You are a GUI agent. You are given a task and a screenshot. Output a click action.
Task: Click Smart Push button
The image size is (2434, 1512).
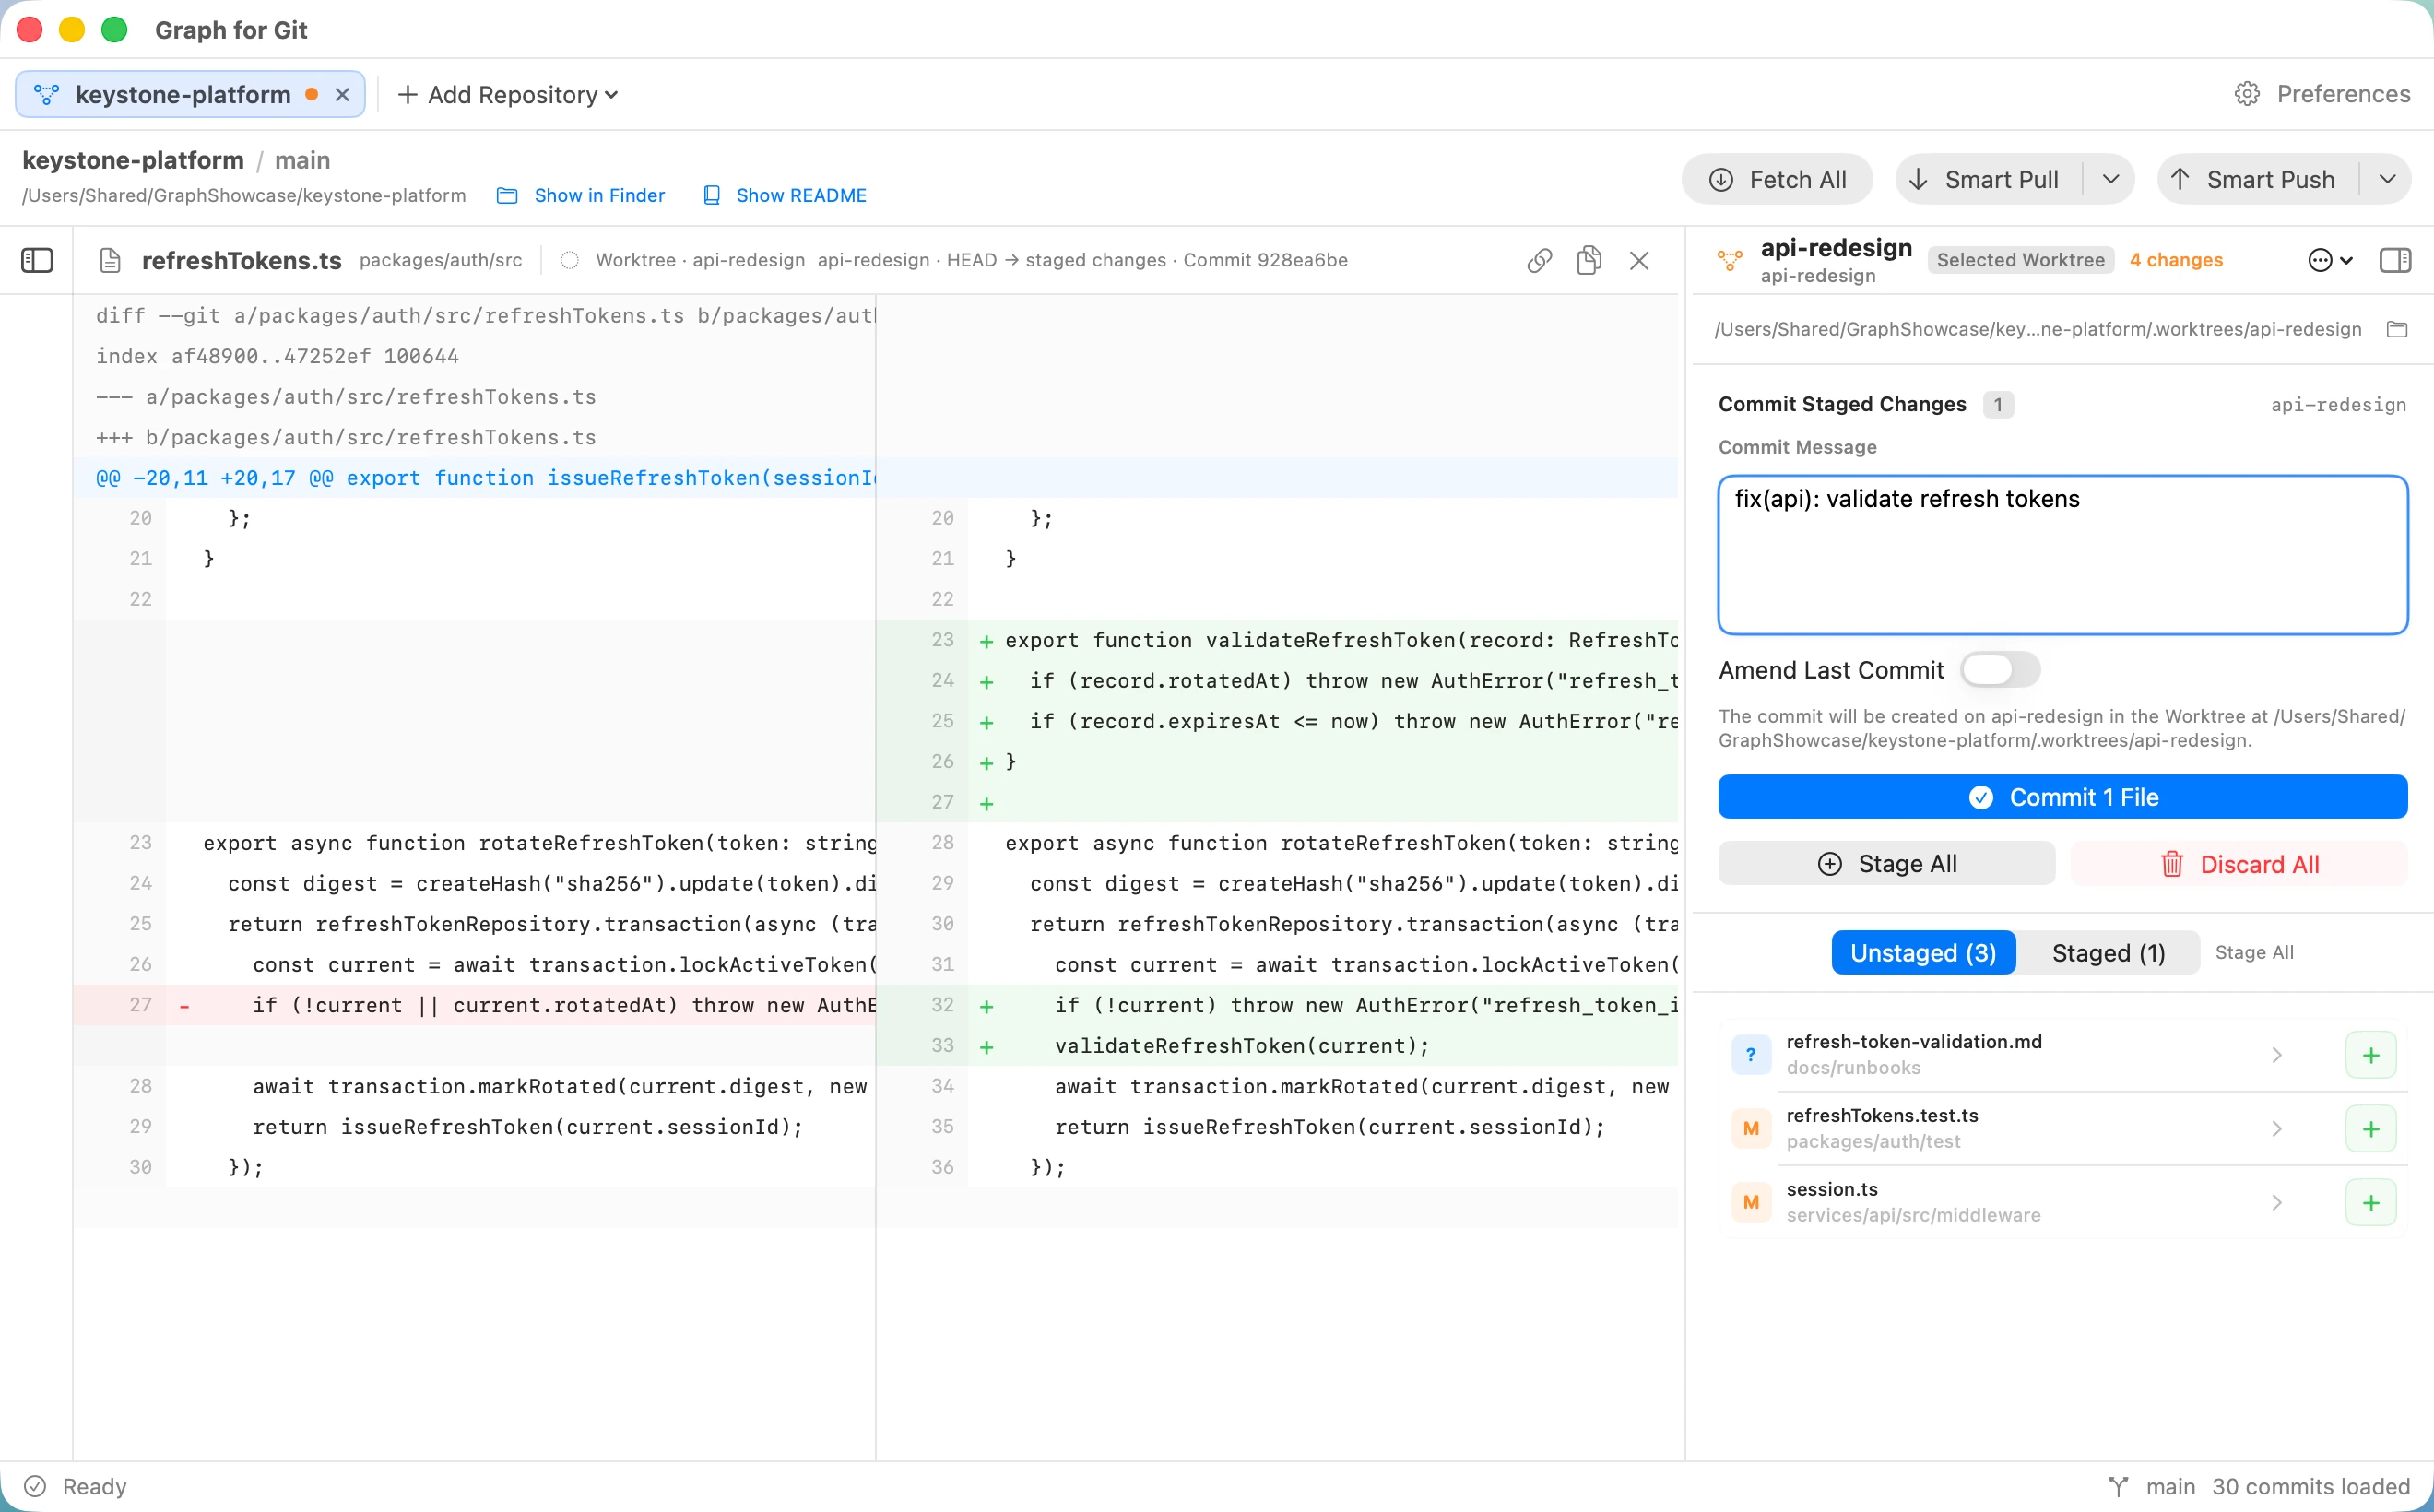point(2257,180)
